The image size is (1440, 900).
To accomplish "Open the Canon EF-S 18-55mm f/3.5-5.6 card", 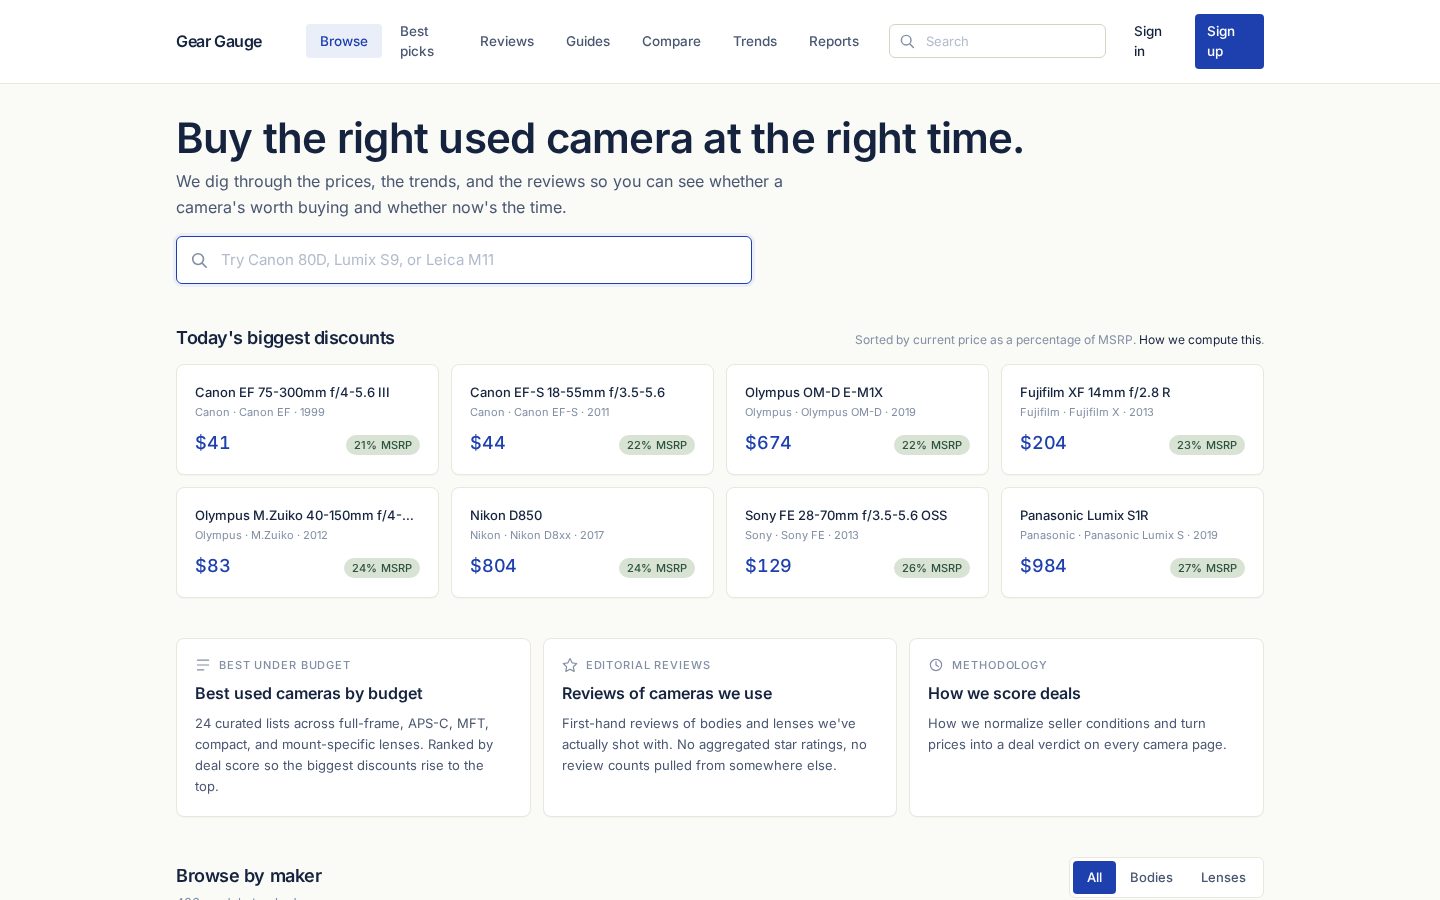I will click(582, 419).
